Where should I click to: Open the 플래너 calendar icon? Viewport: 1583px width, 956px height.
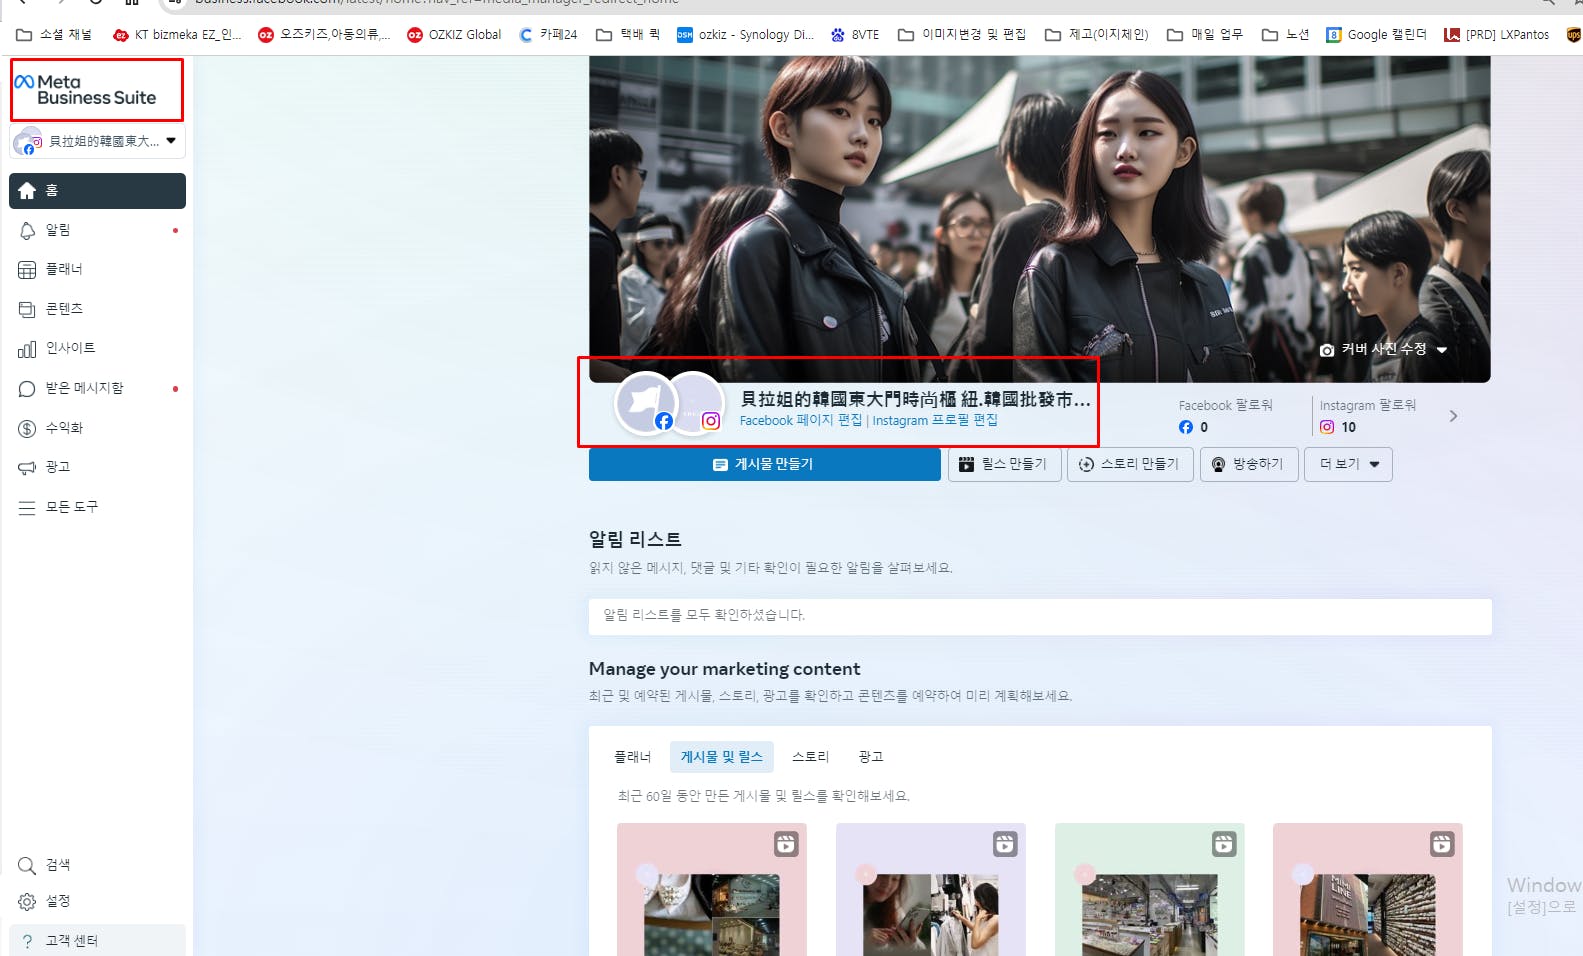pos(27,270)
